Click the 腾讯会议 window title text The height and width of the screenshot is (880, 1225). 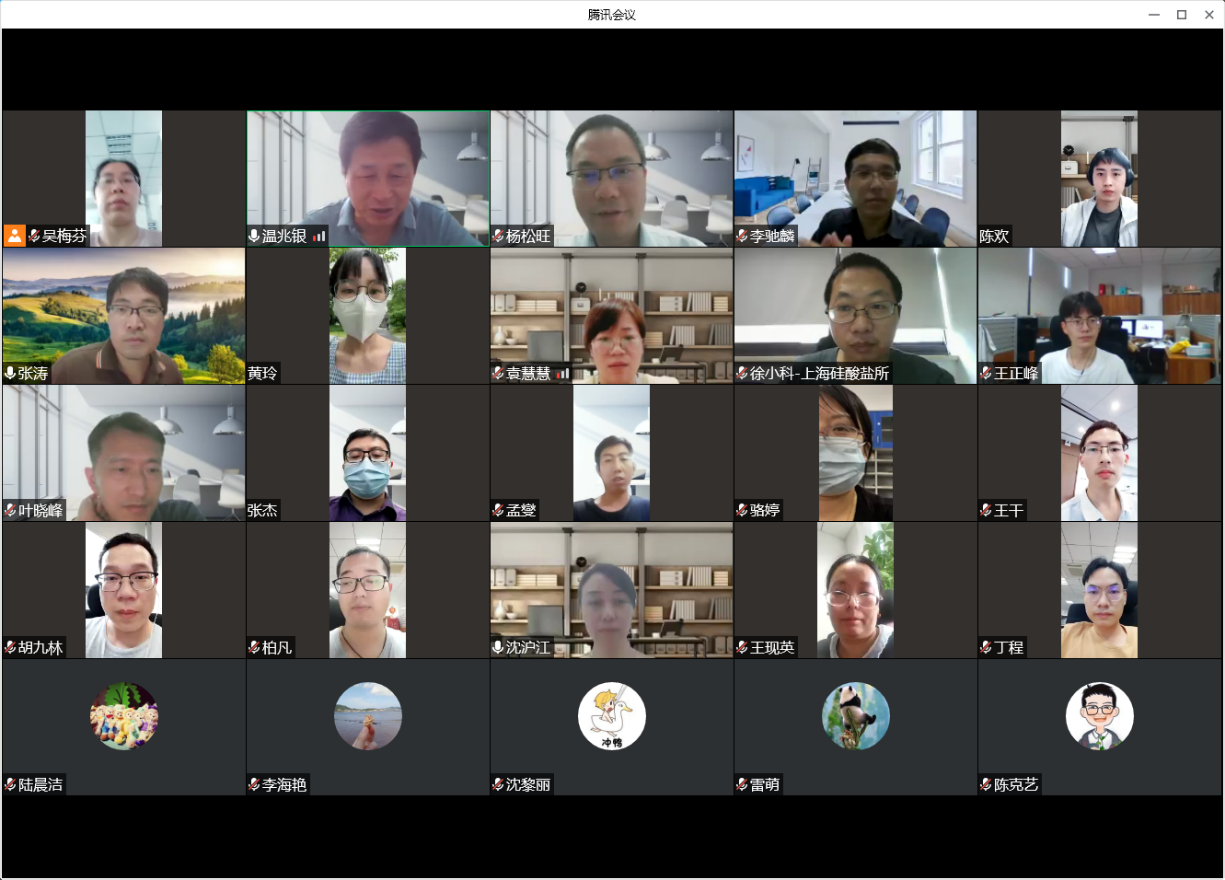[612, 14]
